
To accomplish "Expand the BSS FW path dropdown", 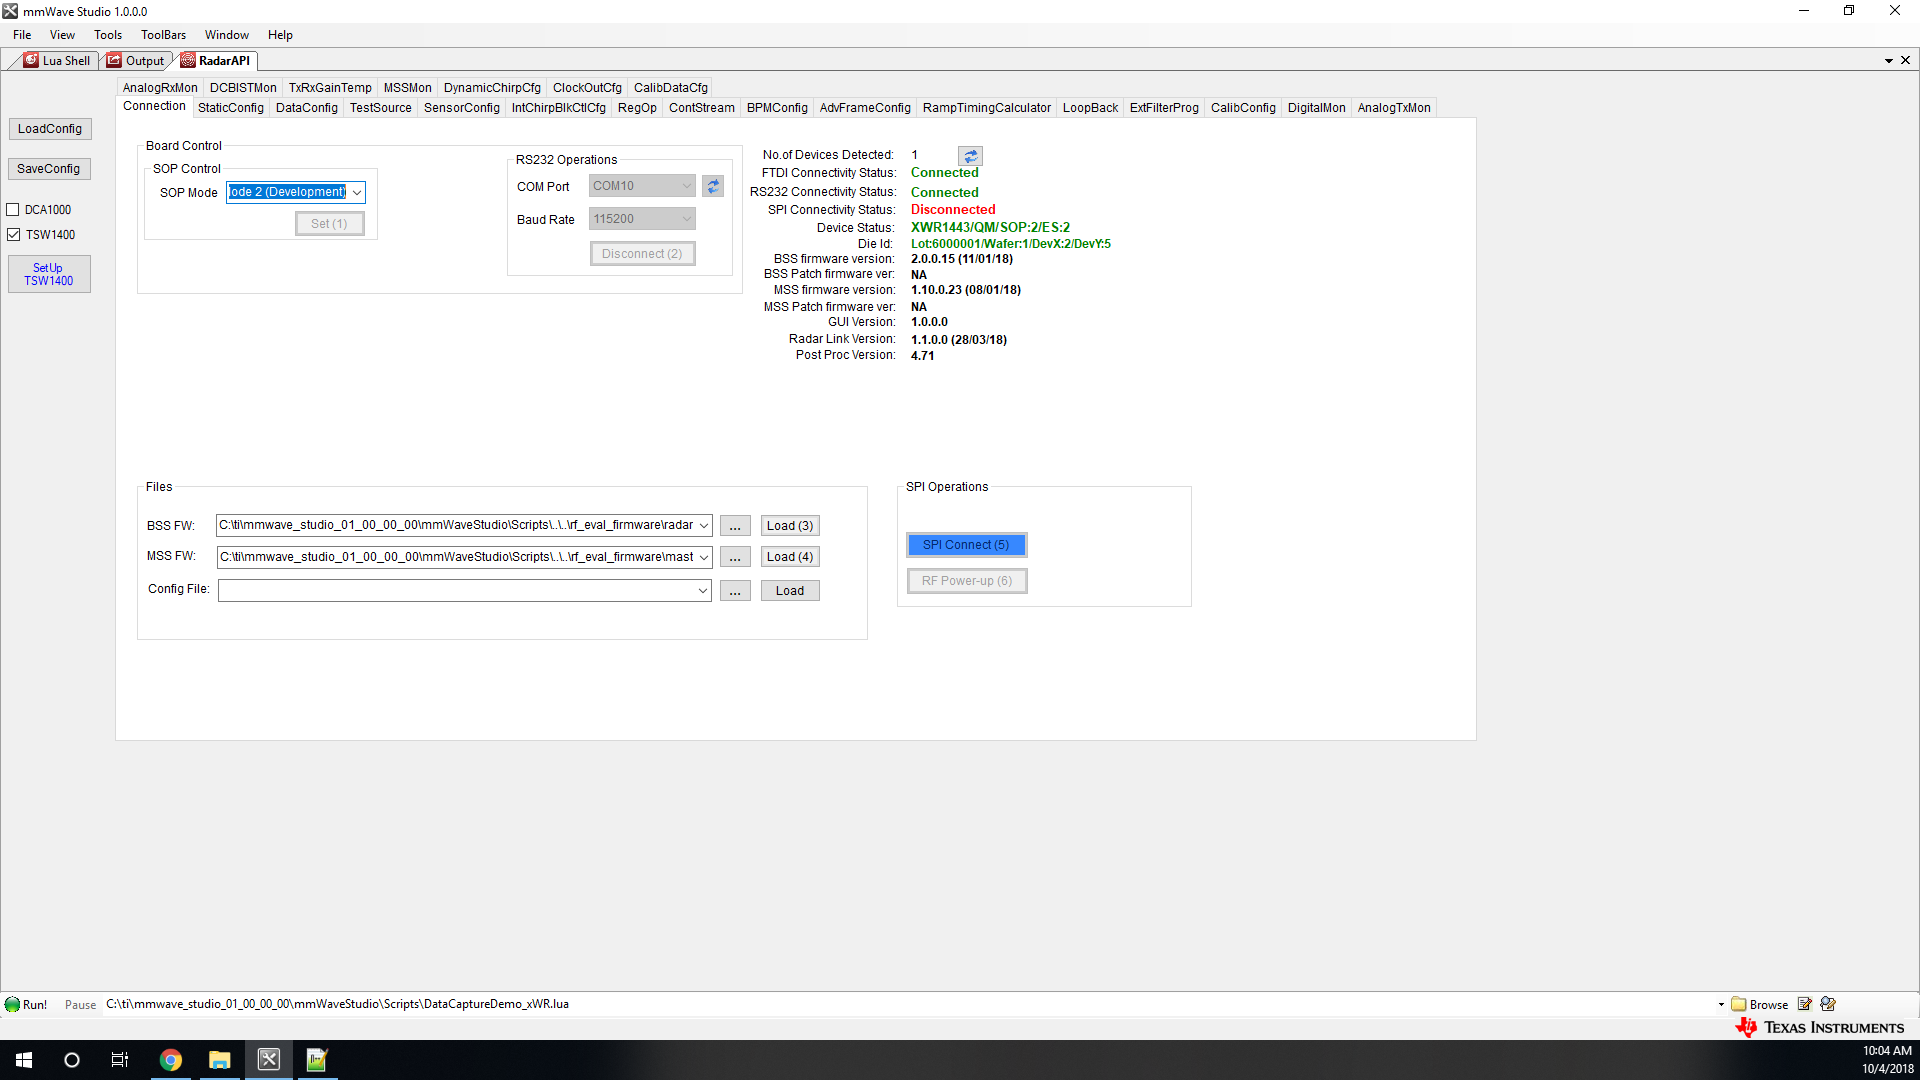I will [704, 525].
